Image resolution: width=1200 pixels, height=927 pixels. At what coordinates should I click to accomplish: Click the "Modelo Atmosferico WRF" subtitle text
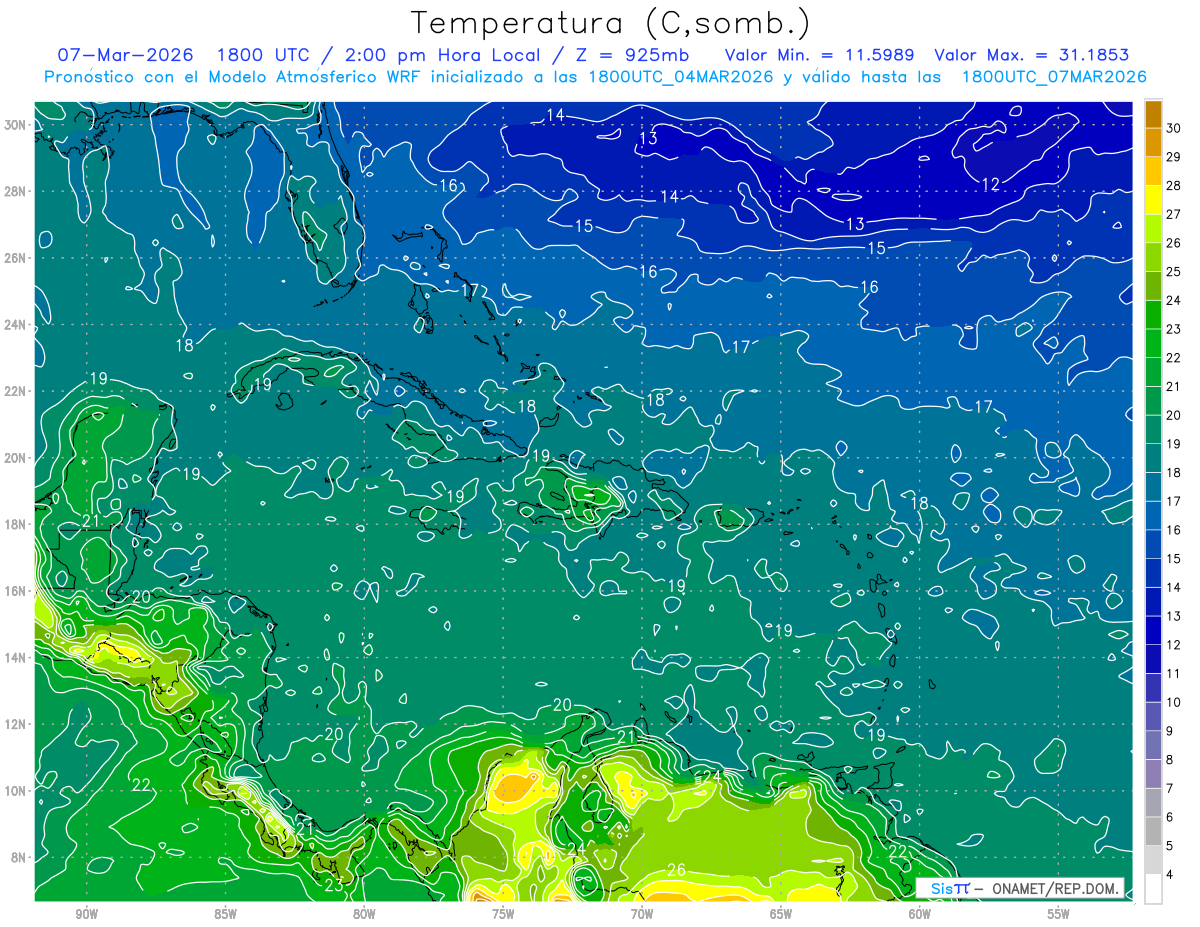click(314, 77)
